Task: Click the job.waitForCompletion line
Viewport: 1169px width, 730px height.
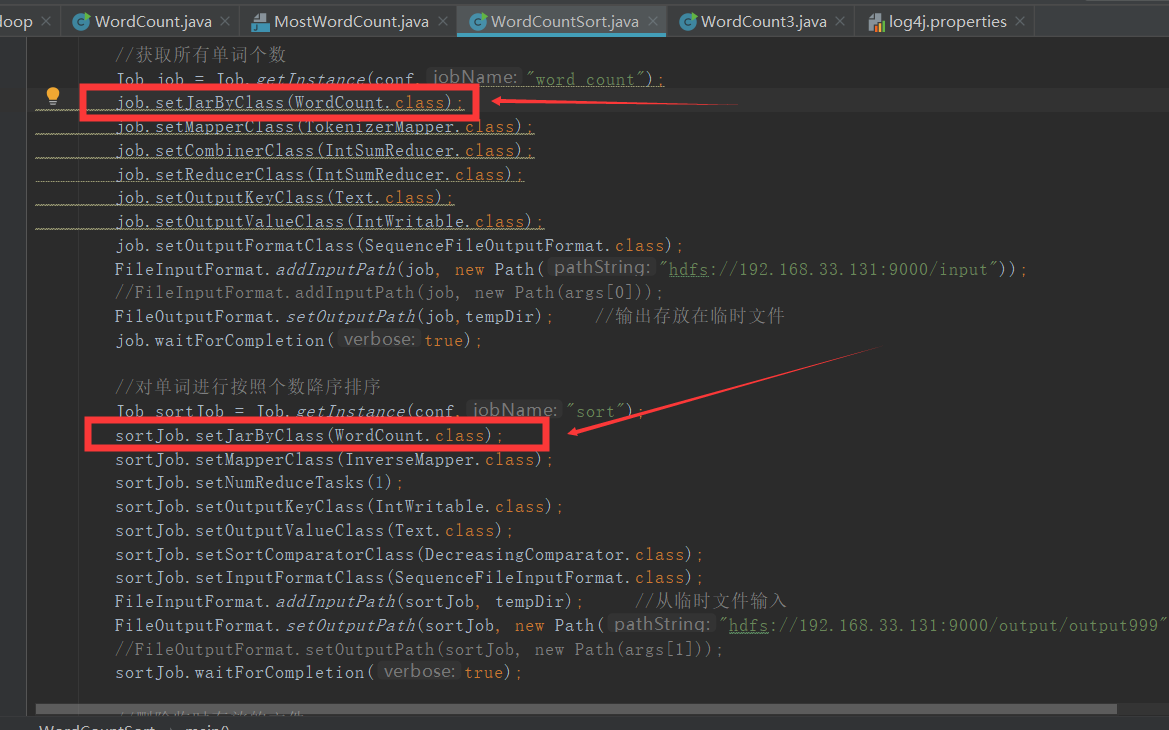Action: click(299, 340)
